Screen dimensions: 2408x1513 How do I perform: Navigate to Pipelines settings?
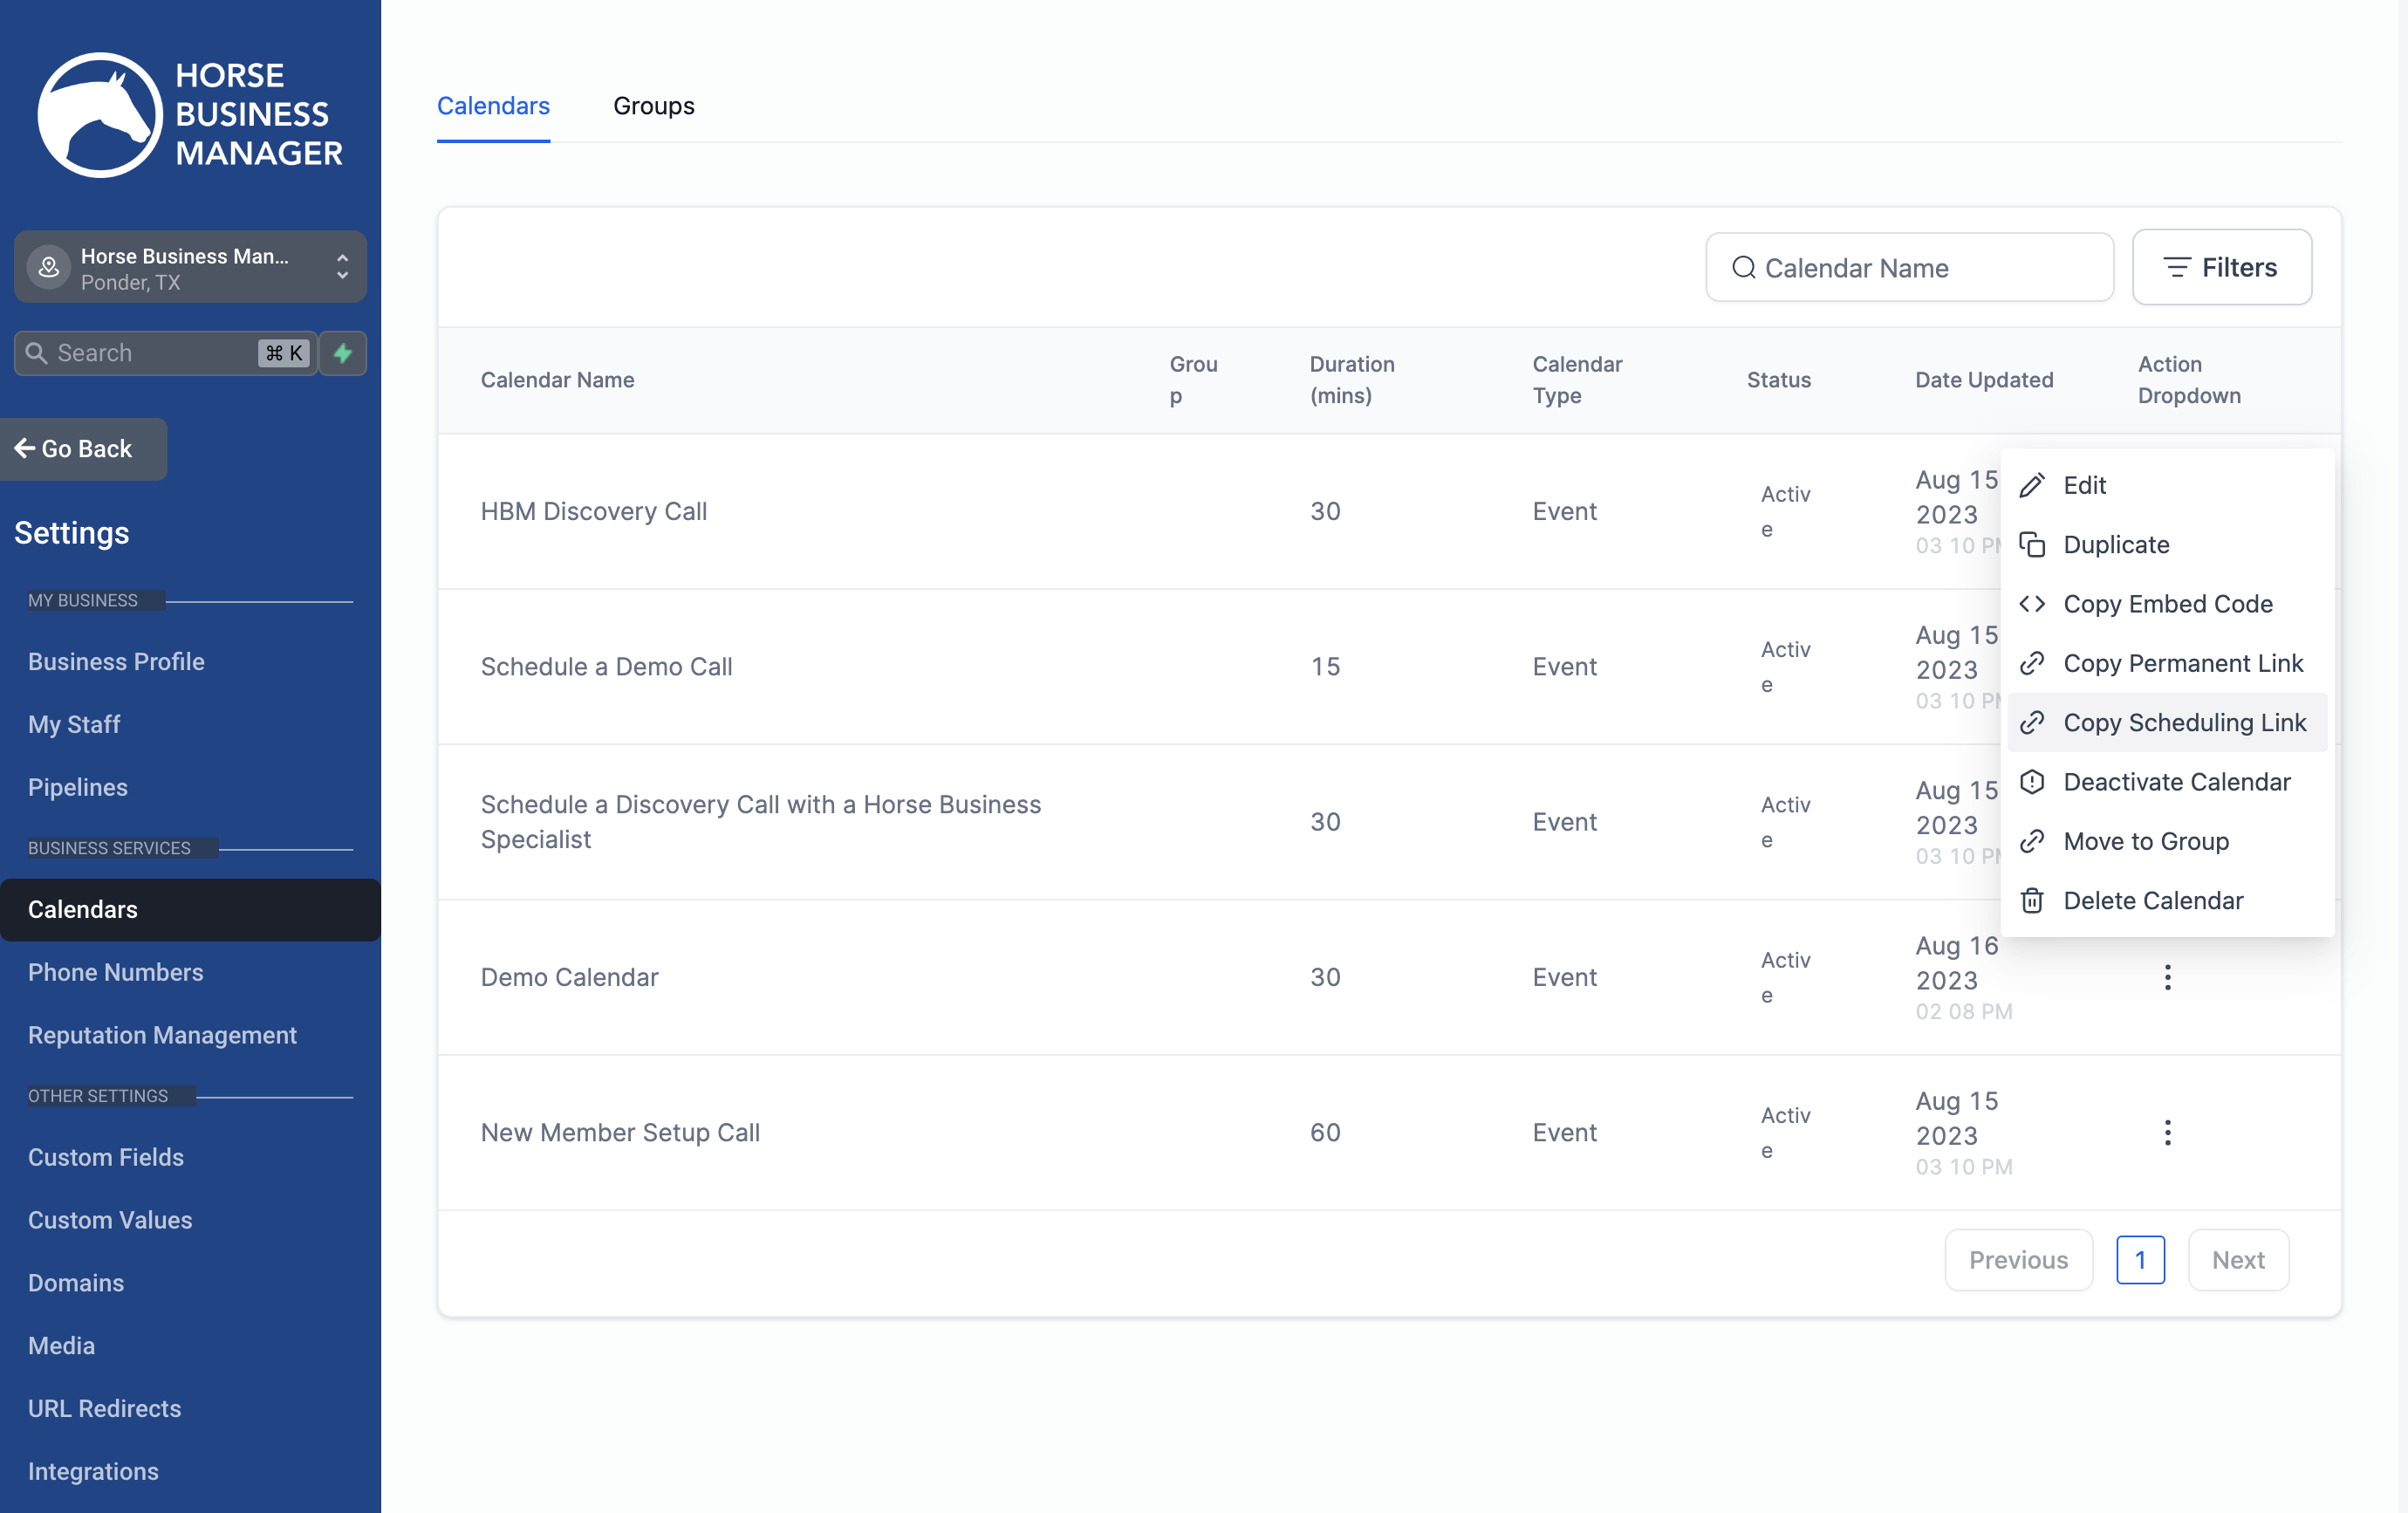tap(78, 787)
